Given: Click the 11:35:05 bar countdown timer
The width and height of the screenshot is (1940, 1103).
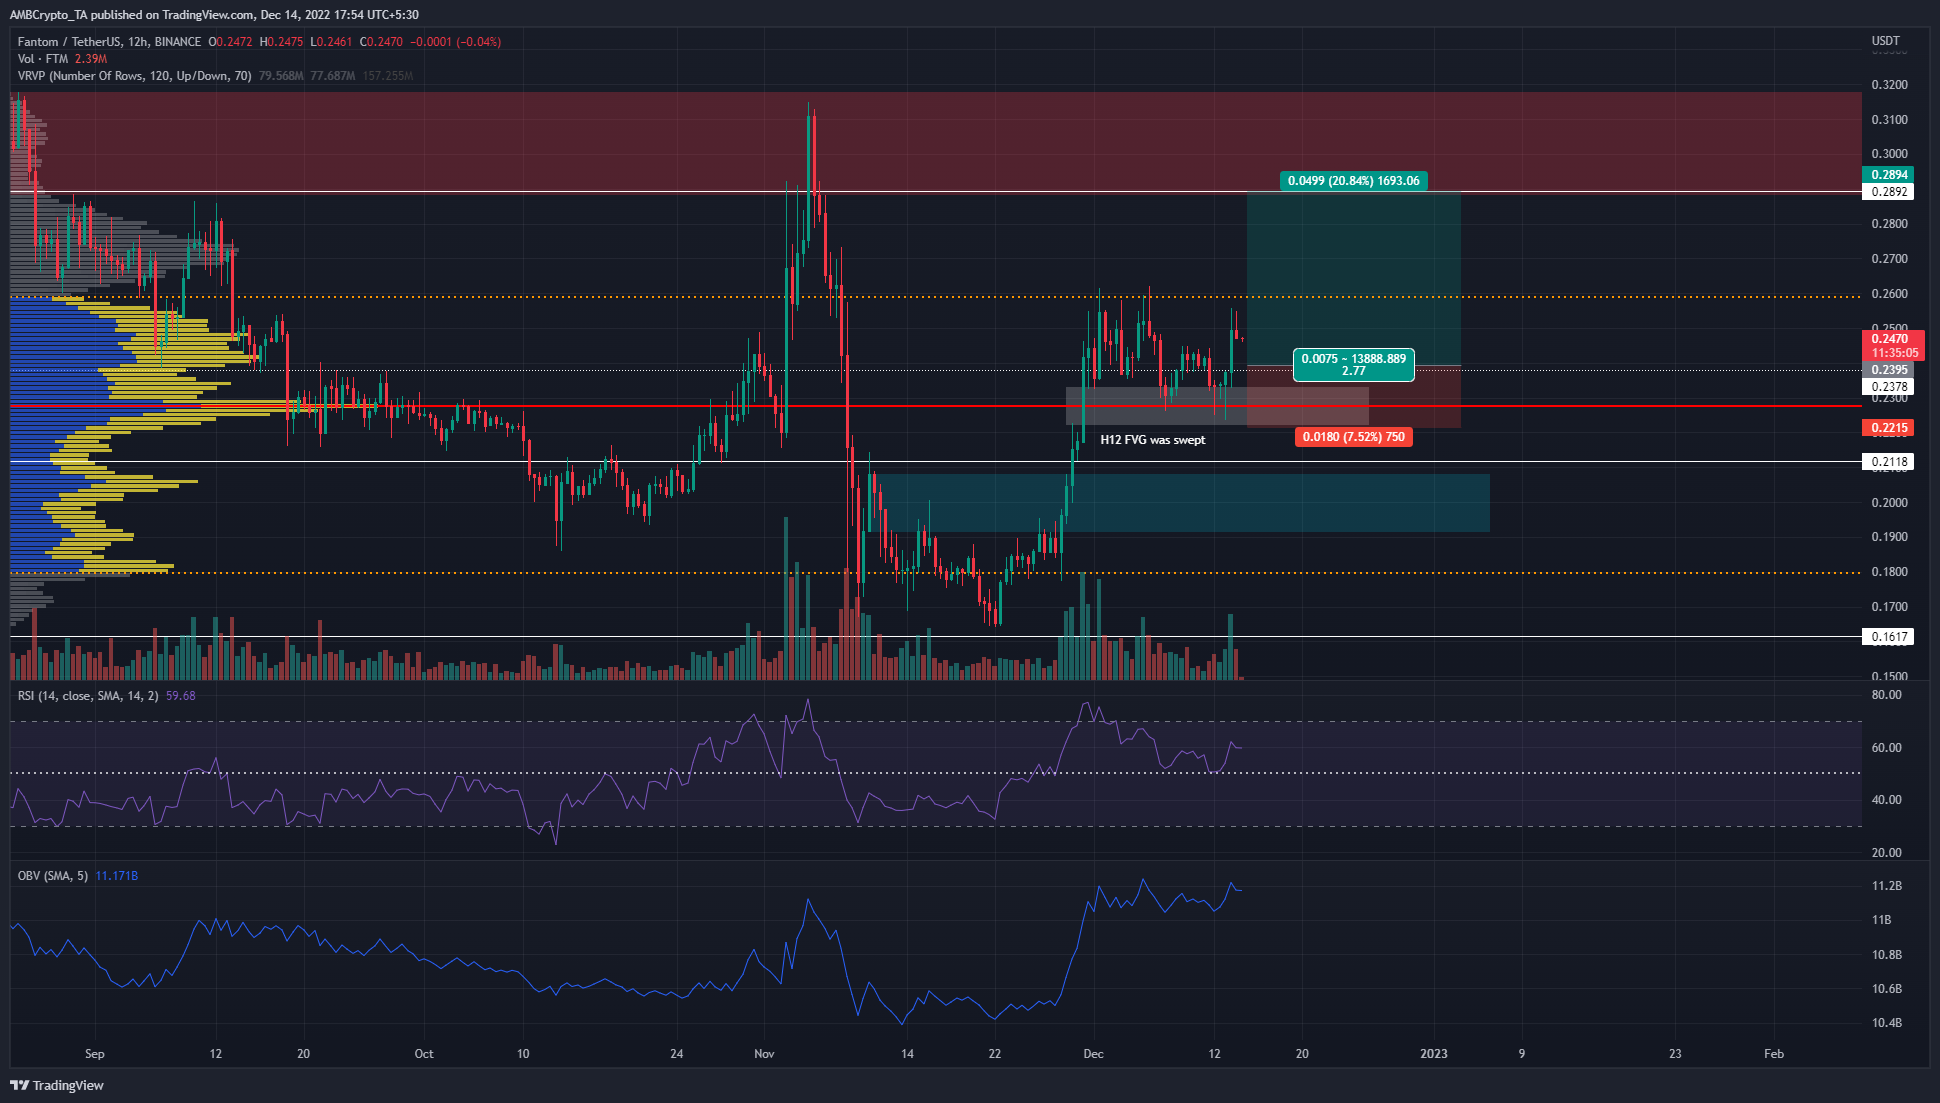Looking at the screenshot, I should click(1892, 353).
